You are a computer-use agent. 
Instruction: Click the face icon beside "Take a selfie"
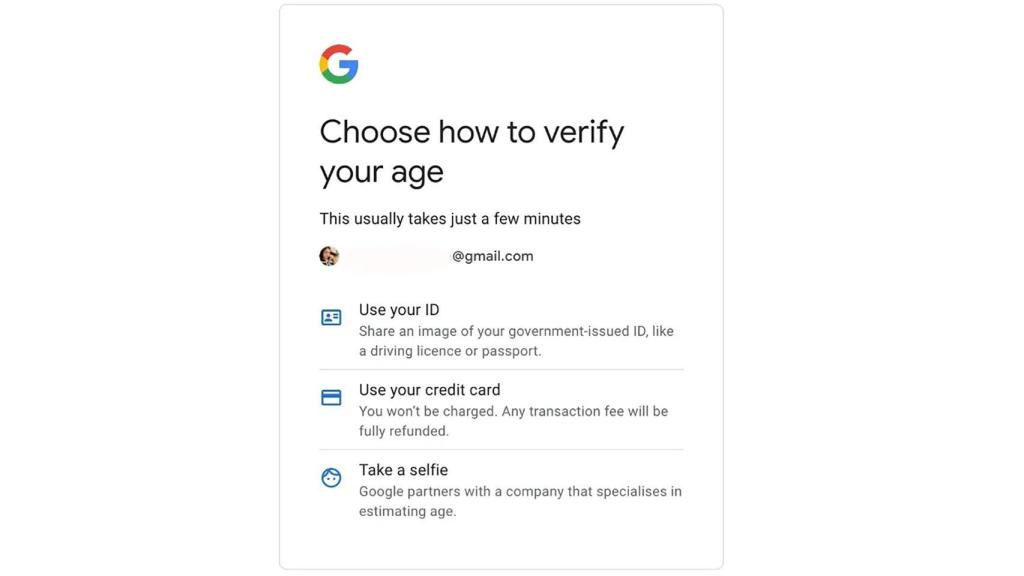pyautogui.click(x=331, y=477)
